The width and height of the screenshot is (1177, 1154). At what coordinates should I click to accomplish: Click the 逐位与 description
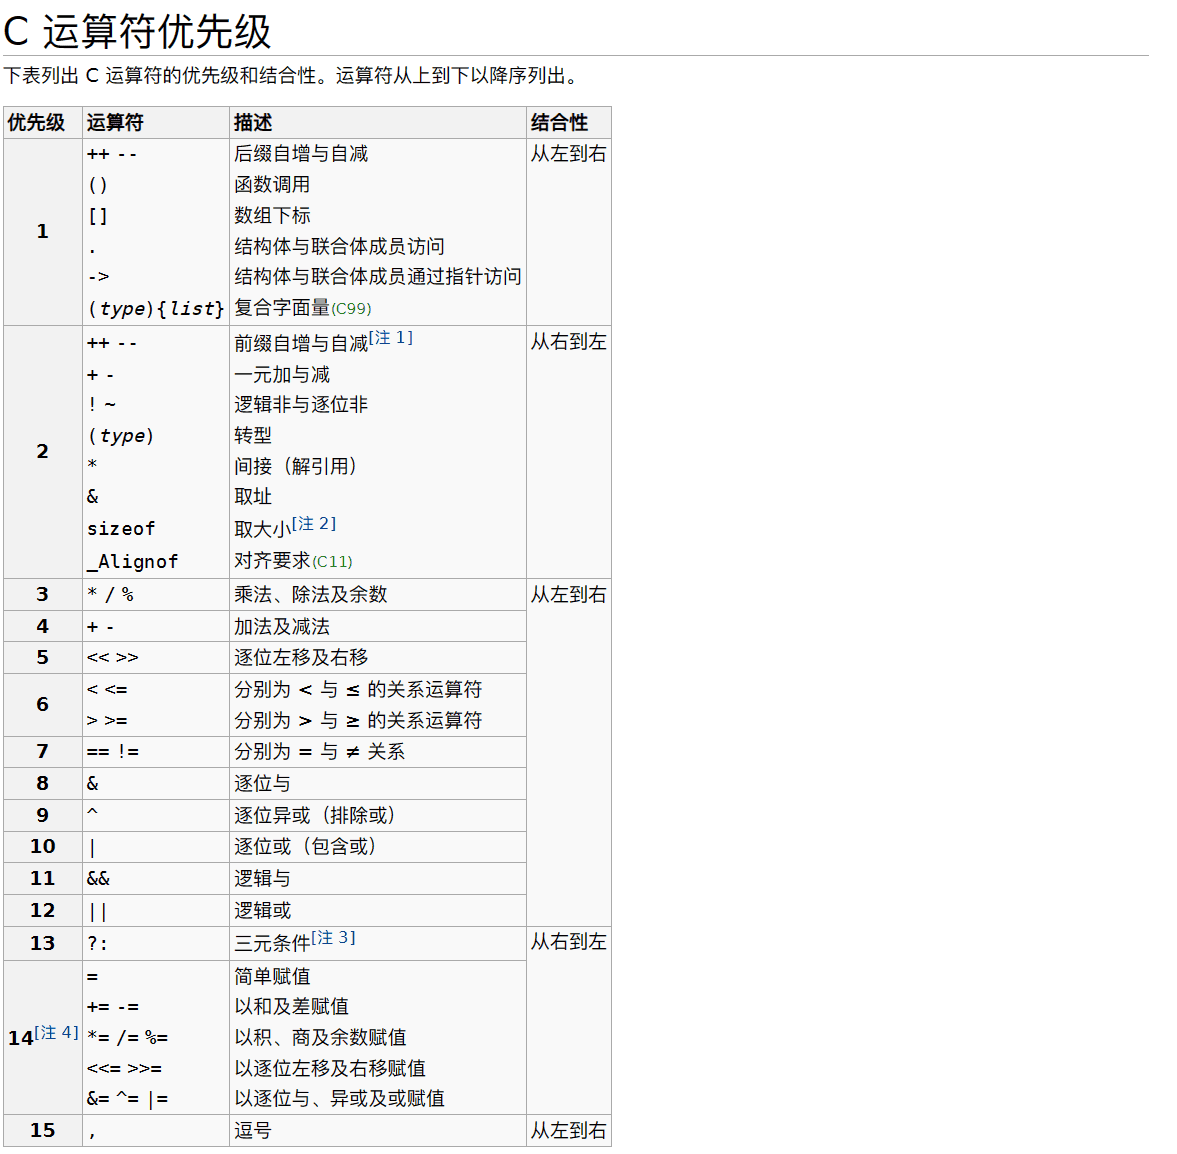pos(263,784)
